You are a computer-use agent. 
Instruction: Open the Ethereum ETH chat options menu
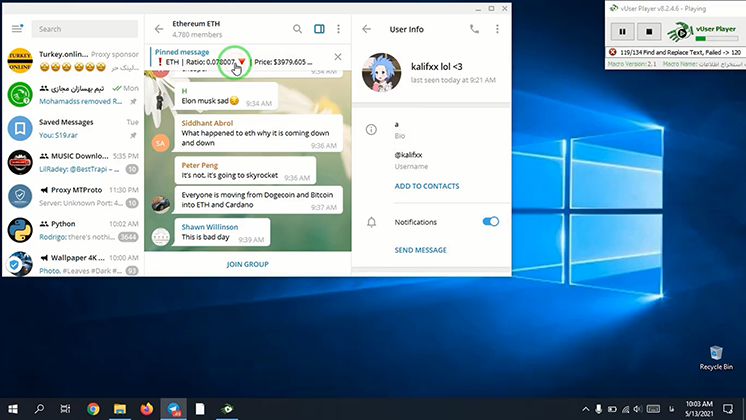(339, 29)
